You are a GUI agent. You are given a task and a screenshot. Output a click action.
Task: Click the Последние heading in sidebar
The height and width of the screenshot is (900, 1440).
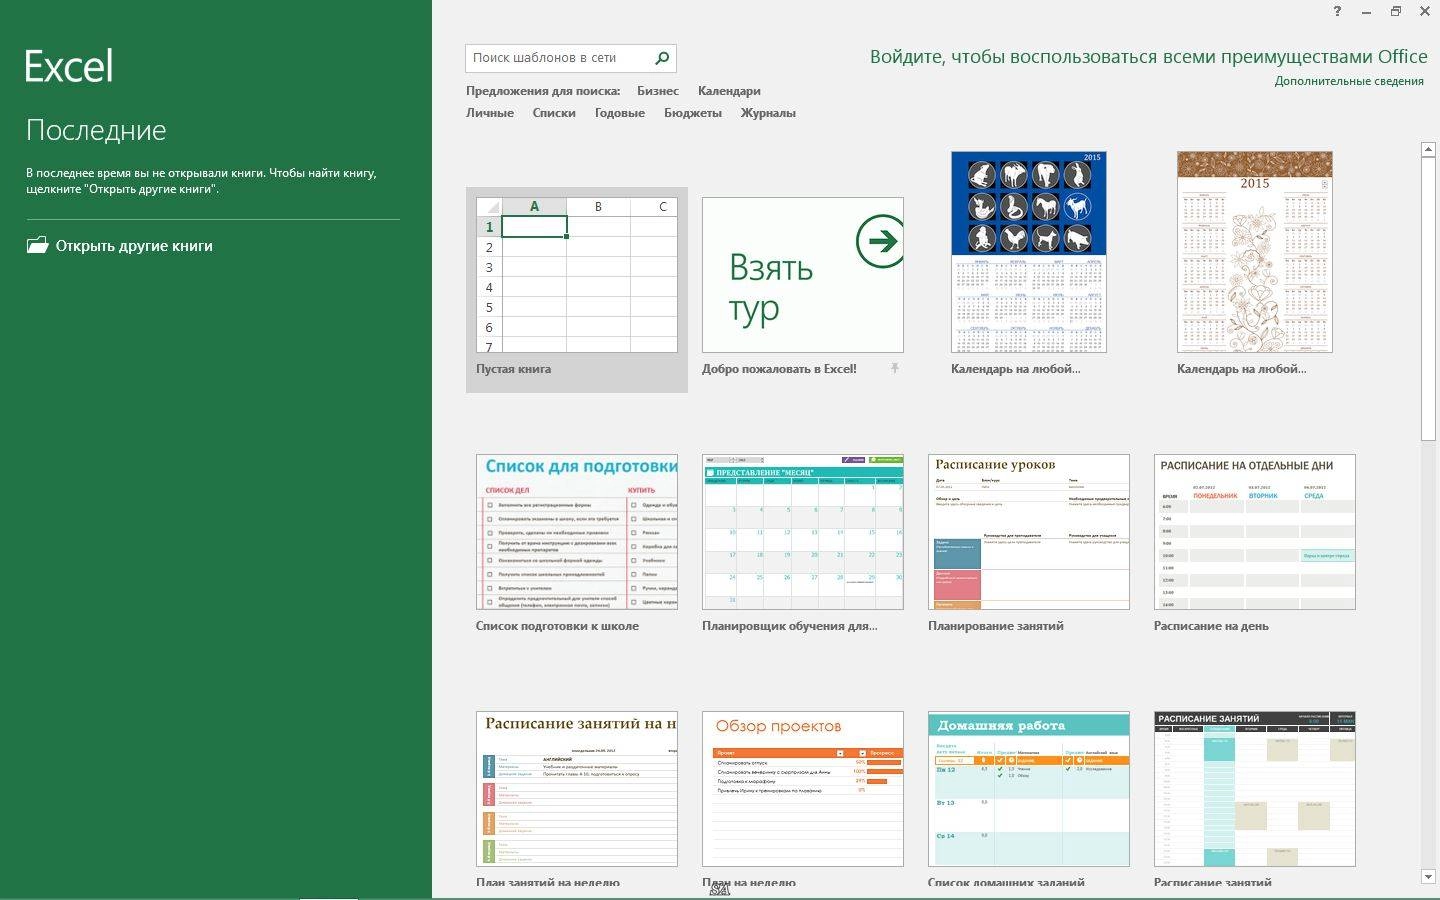pos(96,130)
